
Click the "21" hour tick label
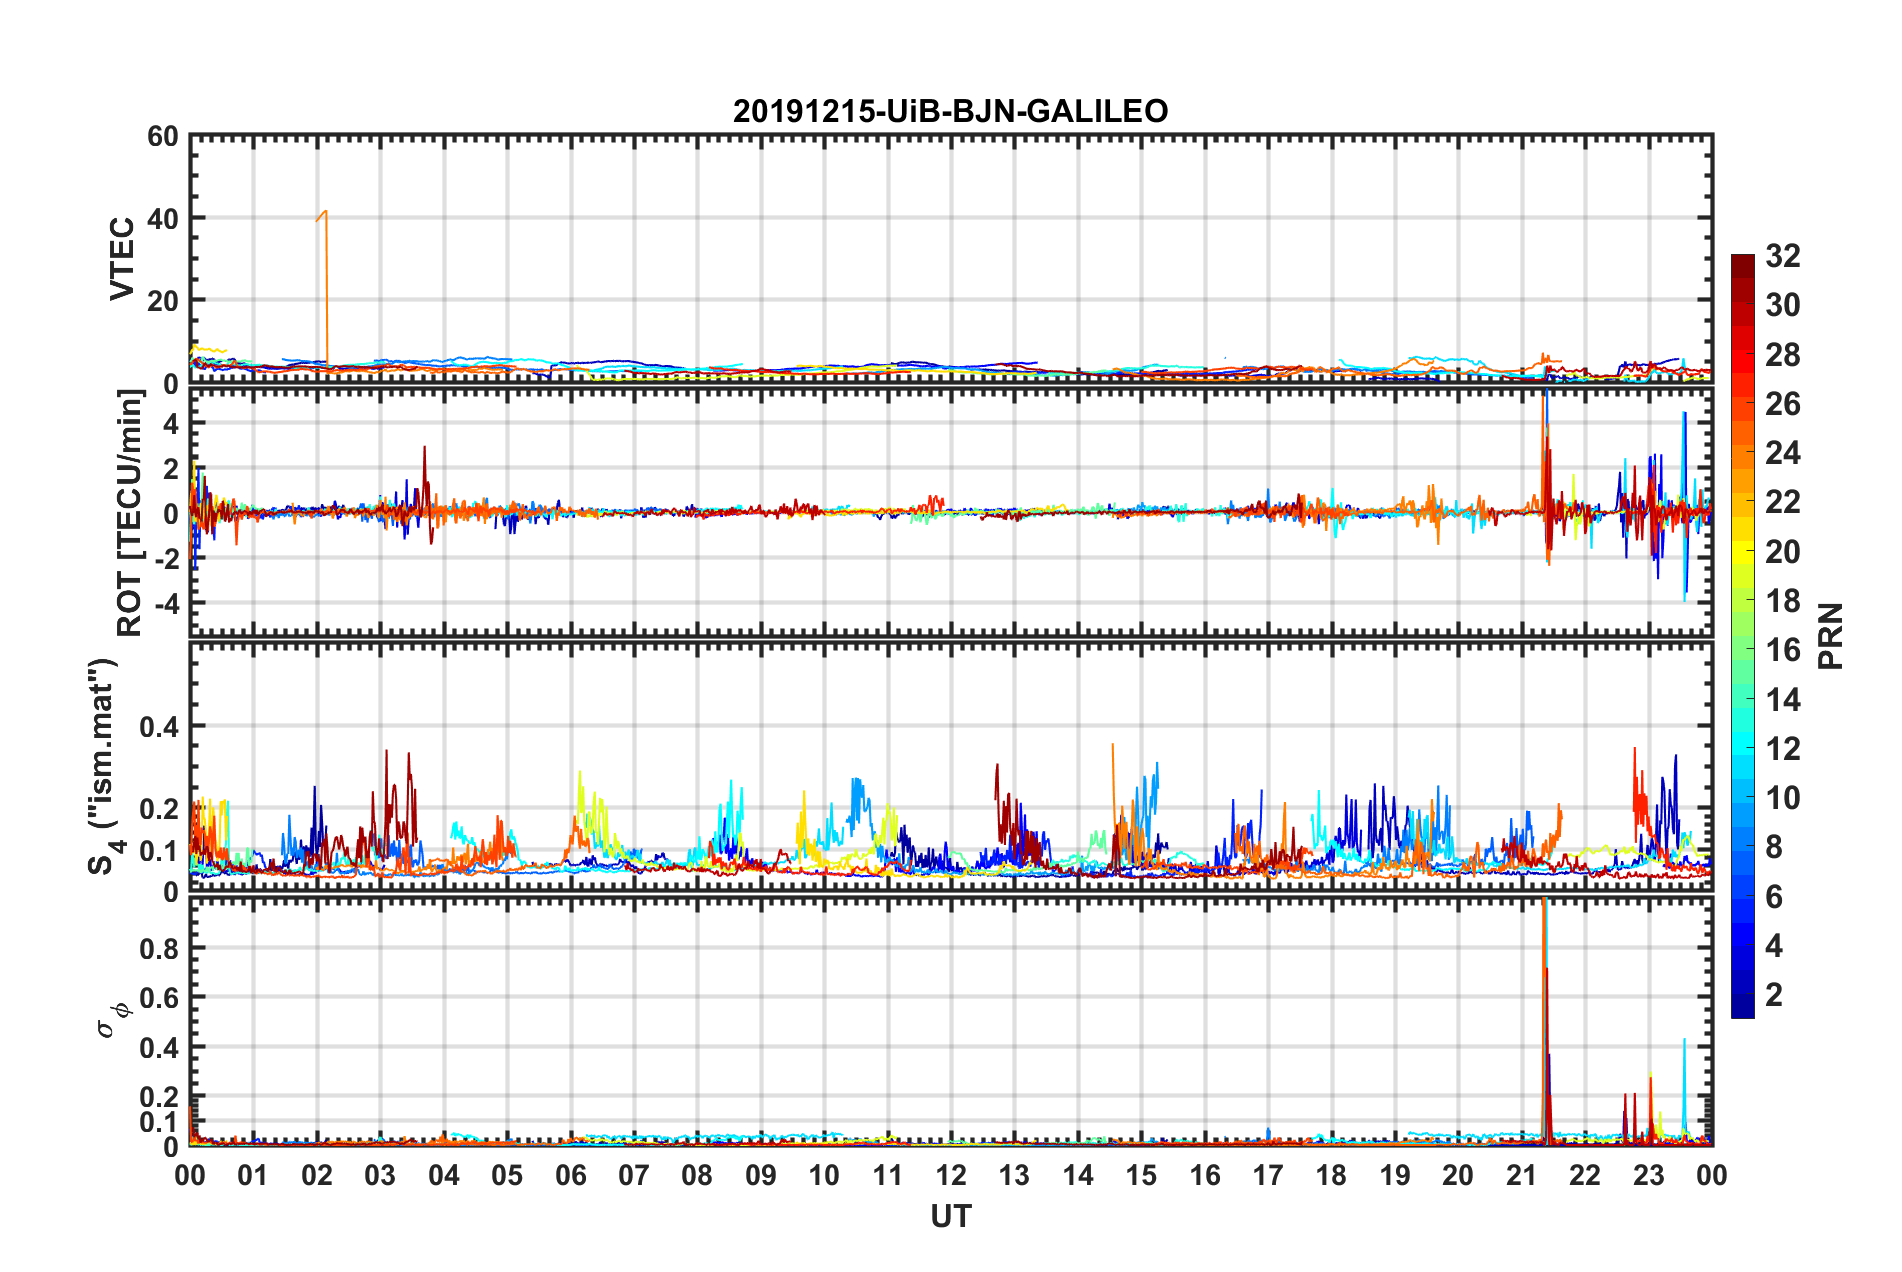pyautogui.click(x=1521, y=1176)
